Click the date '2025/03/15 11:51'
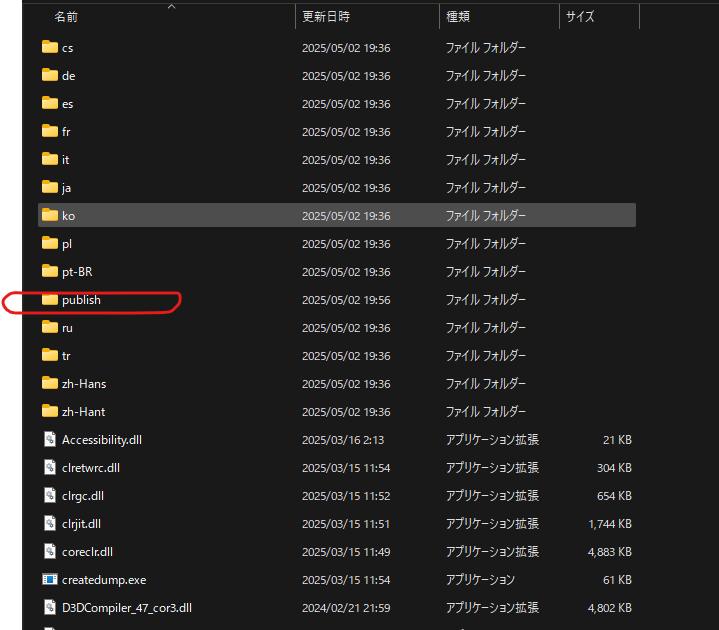The width and height of the screenshot is (719, 630). pos(346,524)
